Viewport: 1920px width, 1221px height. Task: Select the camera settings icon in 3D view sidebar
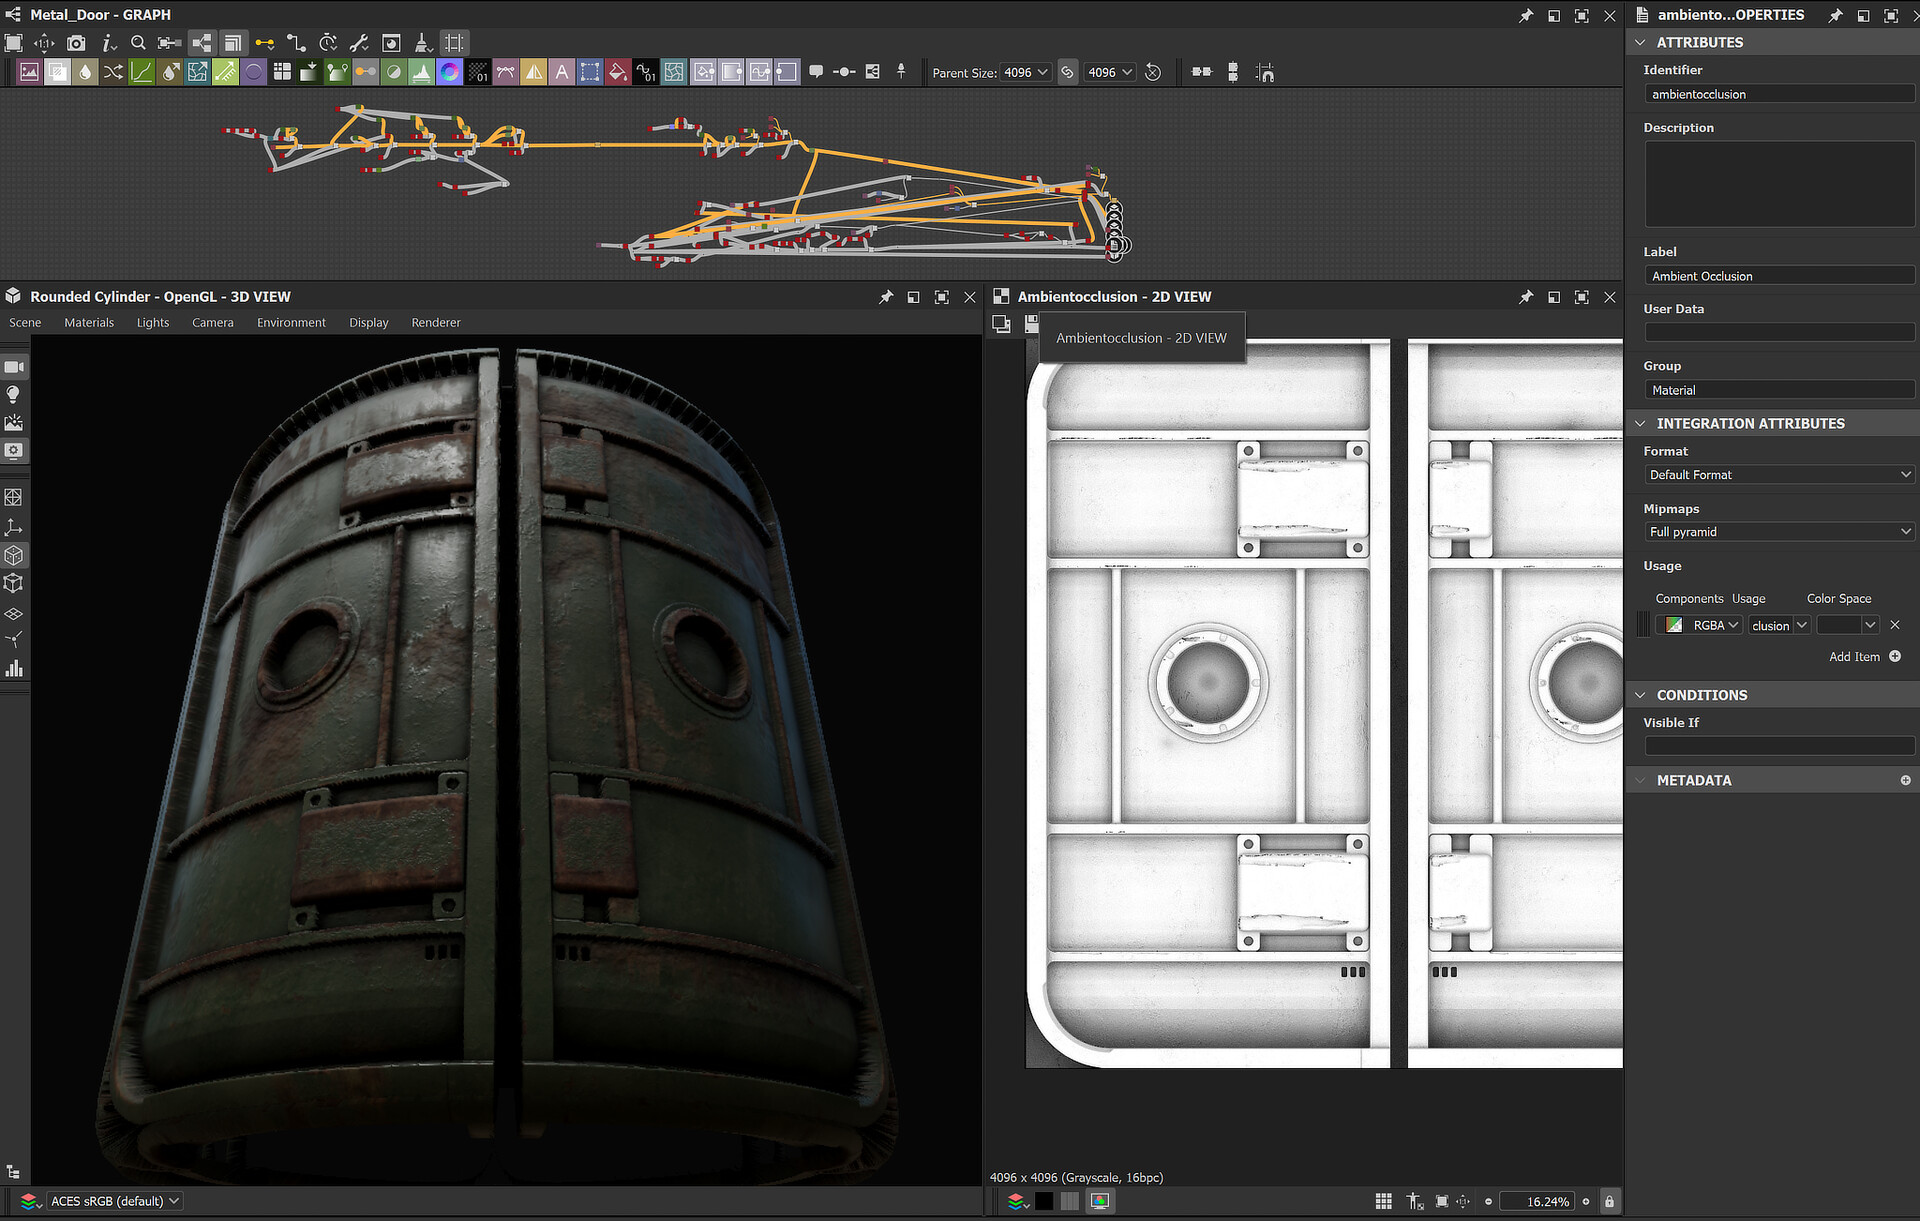pyautogui.click(x=13, y=365)
